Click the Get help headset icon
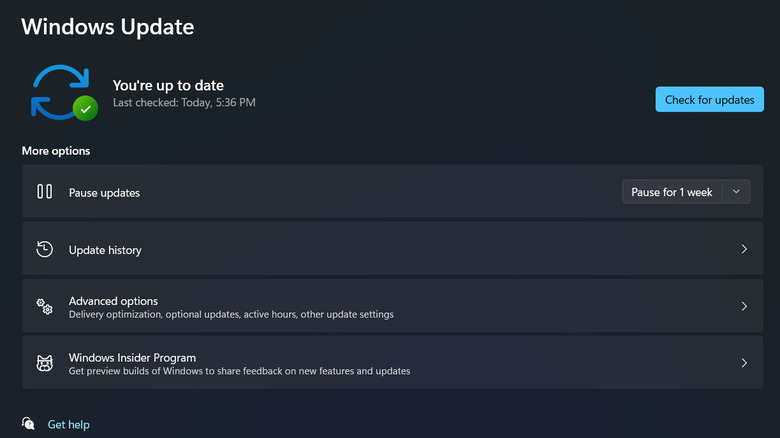This screenshot has width=780, height=438. pyautogui.click(x=29, y=424)
